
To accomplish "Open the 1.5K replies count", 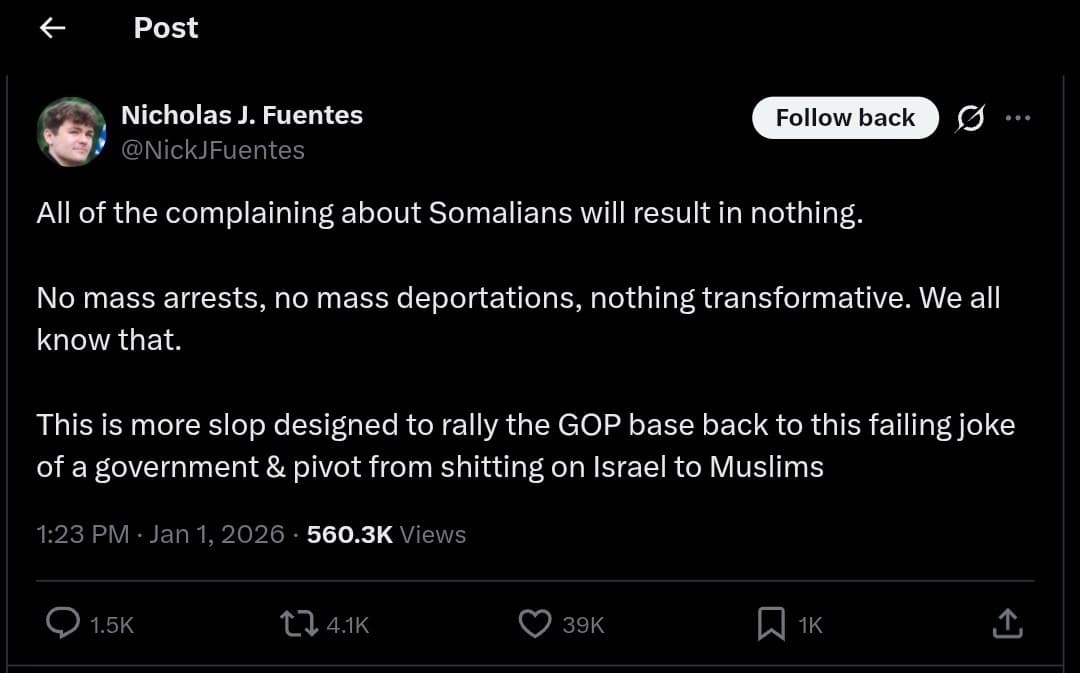I will [113, 624].
